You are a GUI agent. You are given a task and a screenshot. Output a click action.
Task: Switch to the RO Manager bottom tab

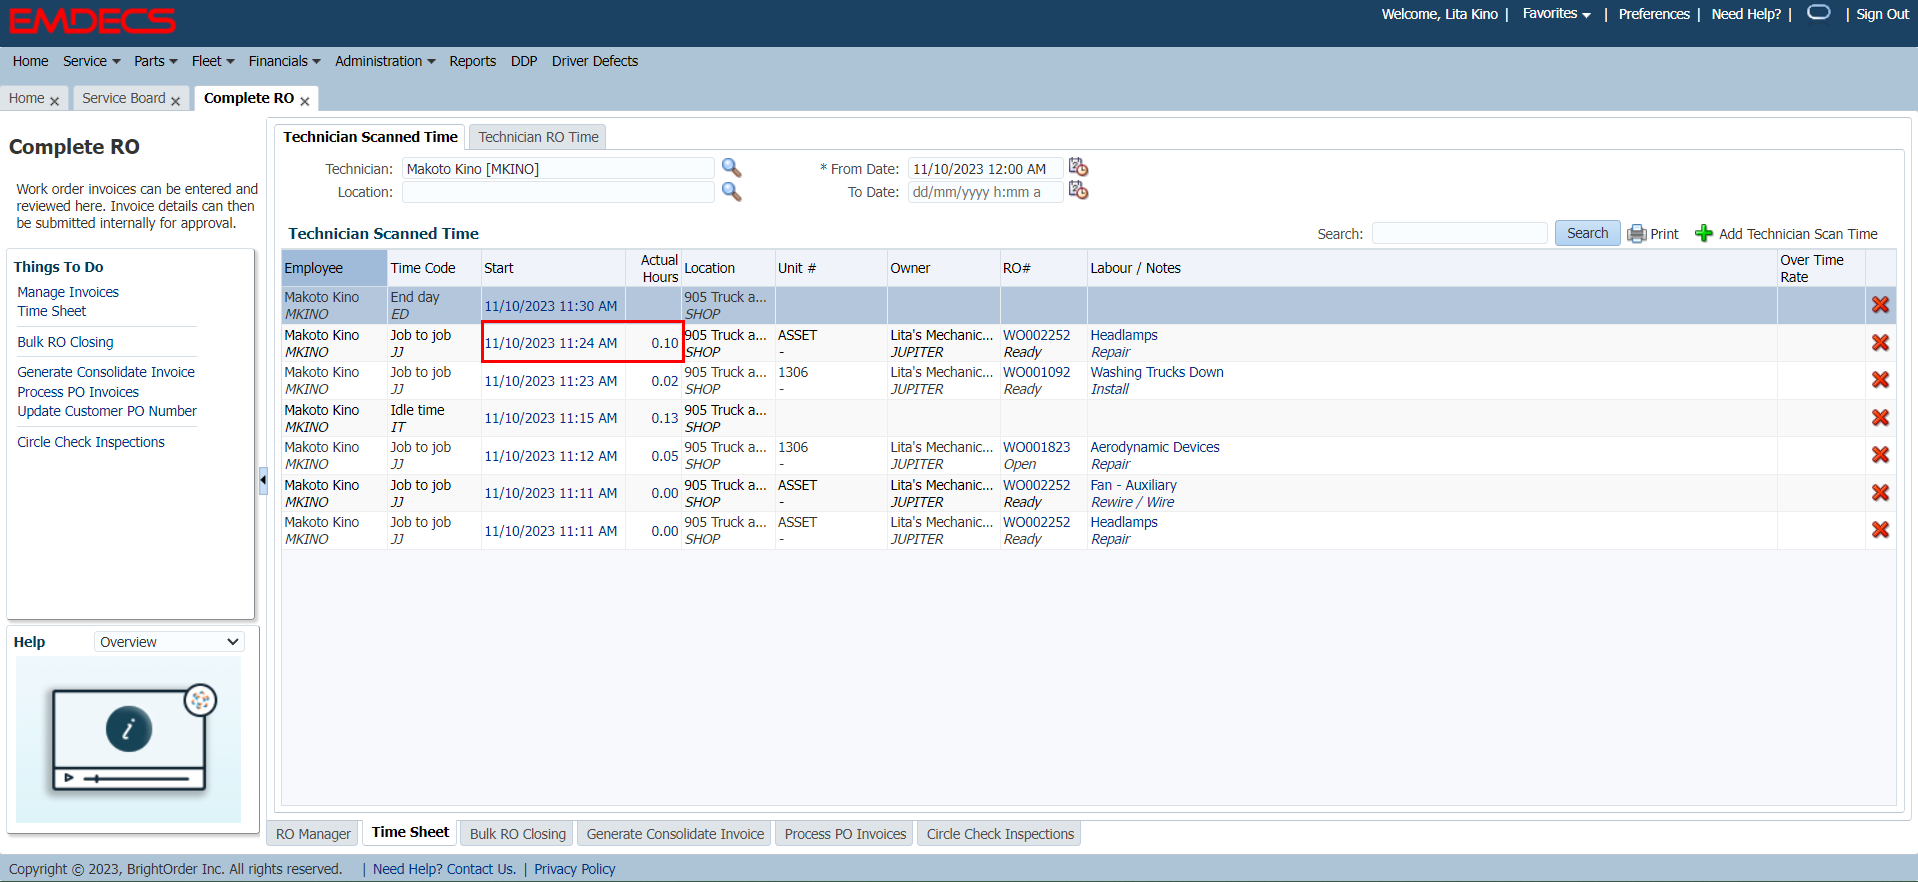point(313,834)
